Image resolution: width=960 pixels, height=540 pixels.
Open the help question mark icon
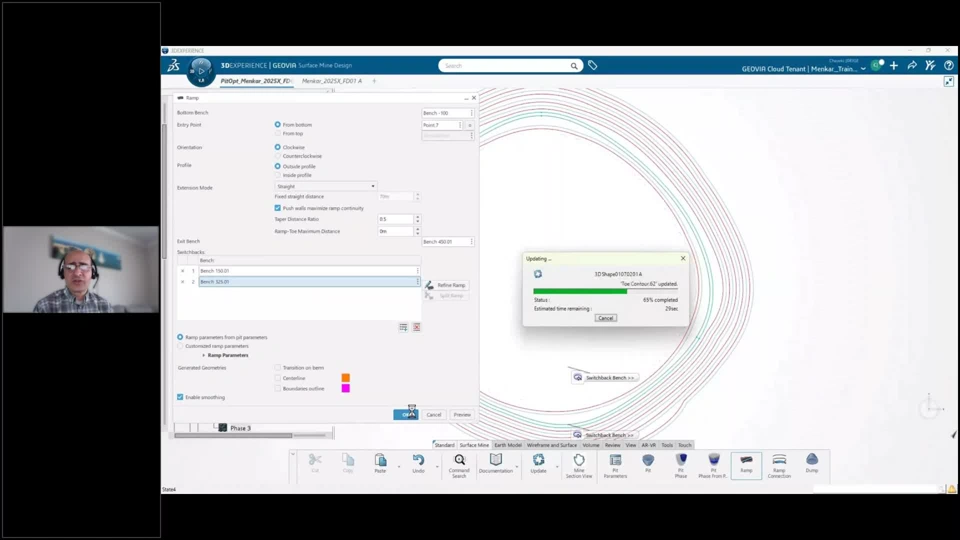[948, 66]
